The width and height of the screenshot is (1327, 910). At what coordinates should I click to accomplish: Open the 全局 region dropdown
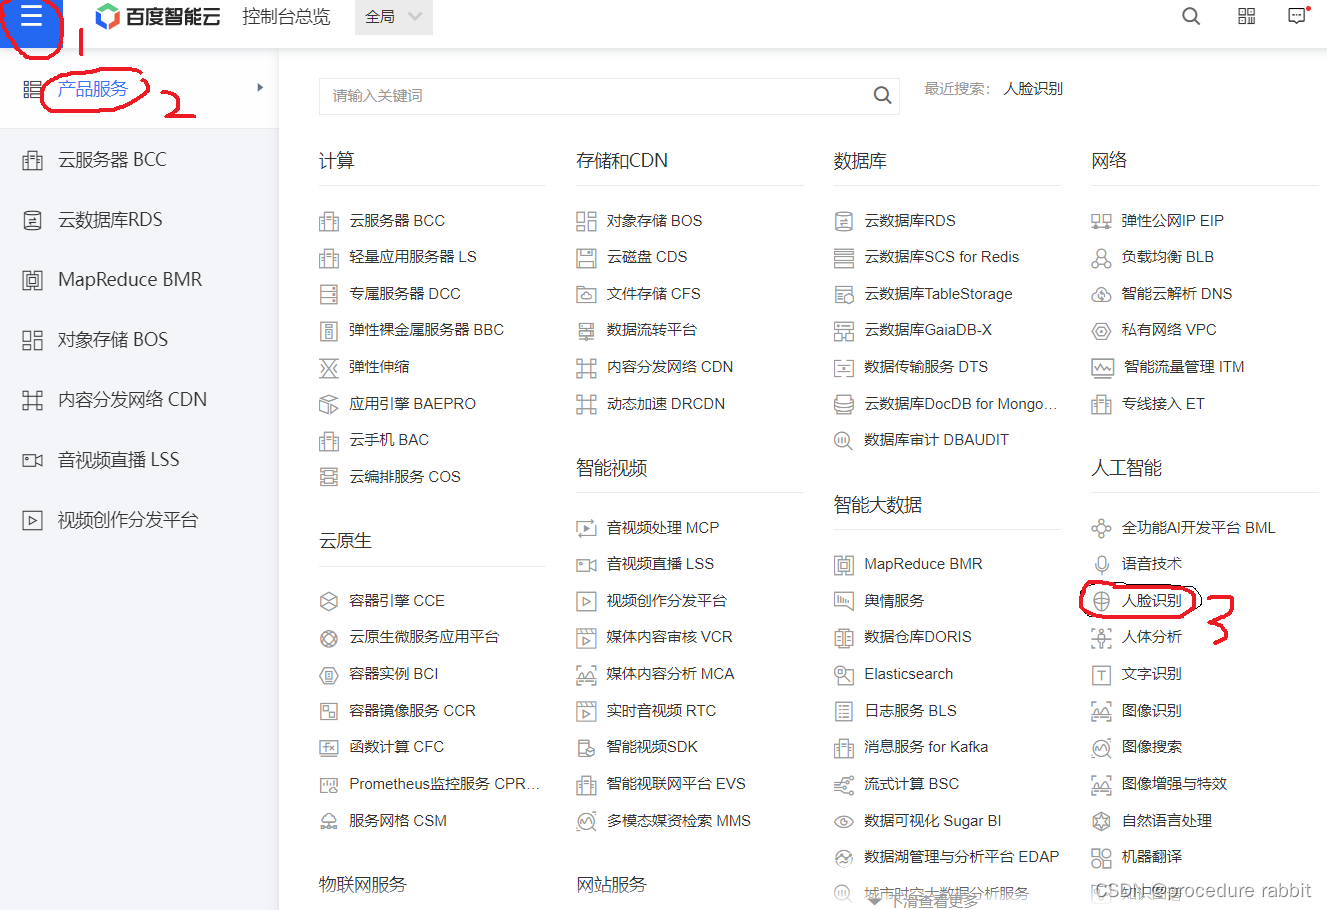(394, 17)
